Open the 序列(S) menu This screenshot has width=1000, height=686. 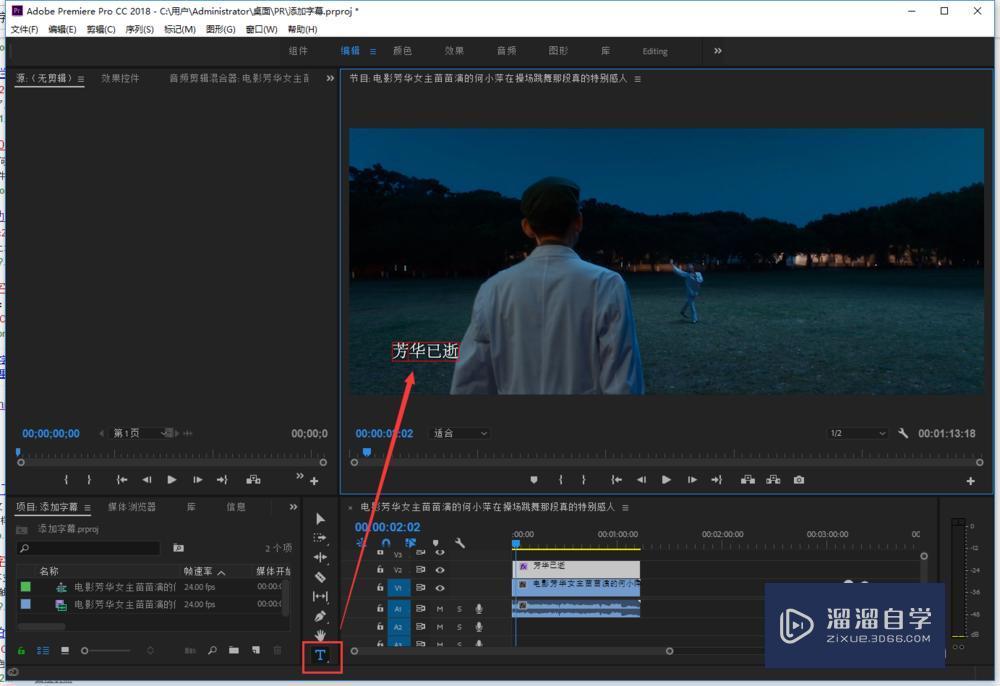coord(140,30)
